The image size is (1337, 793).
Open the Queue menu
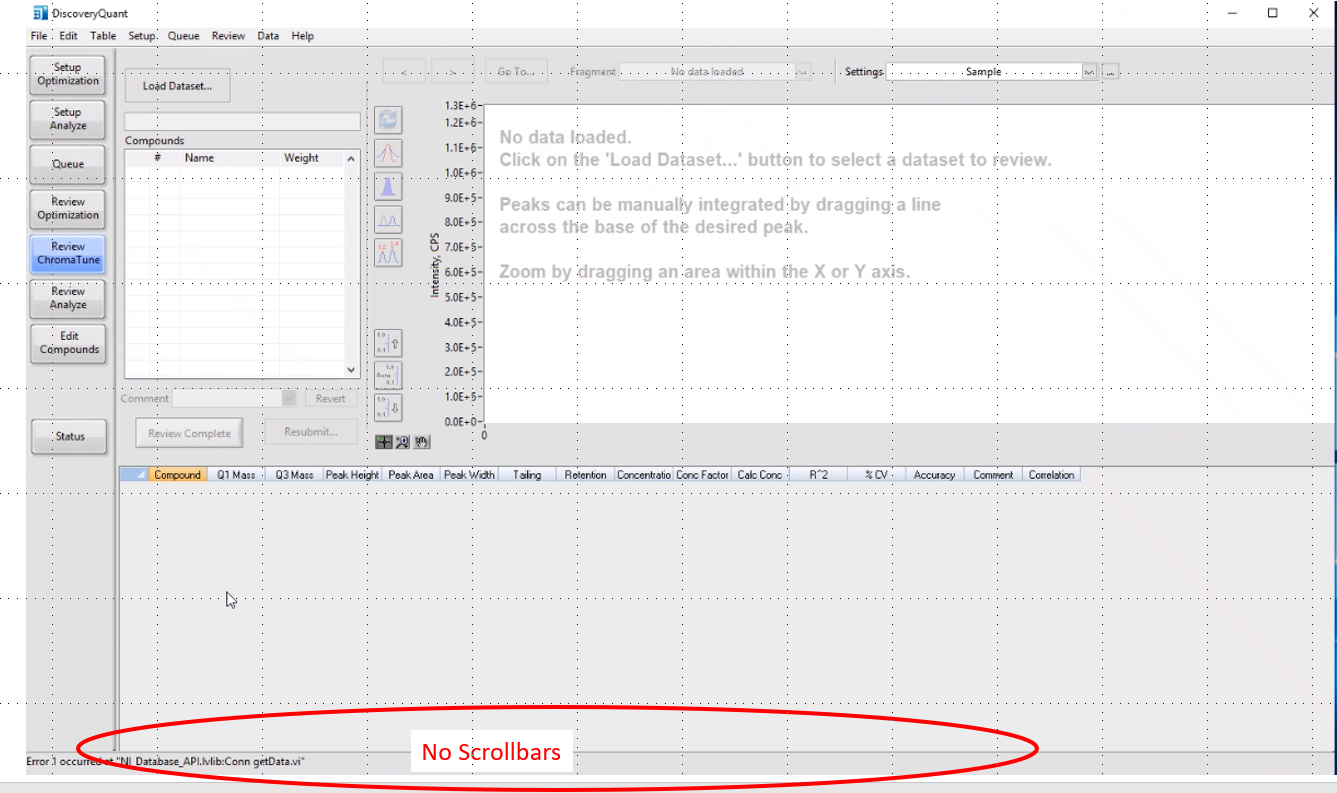pos(184,36)
